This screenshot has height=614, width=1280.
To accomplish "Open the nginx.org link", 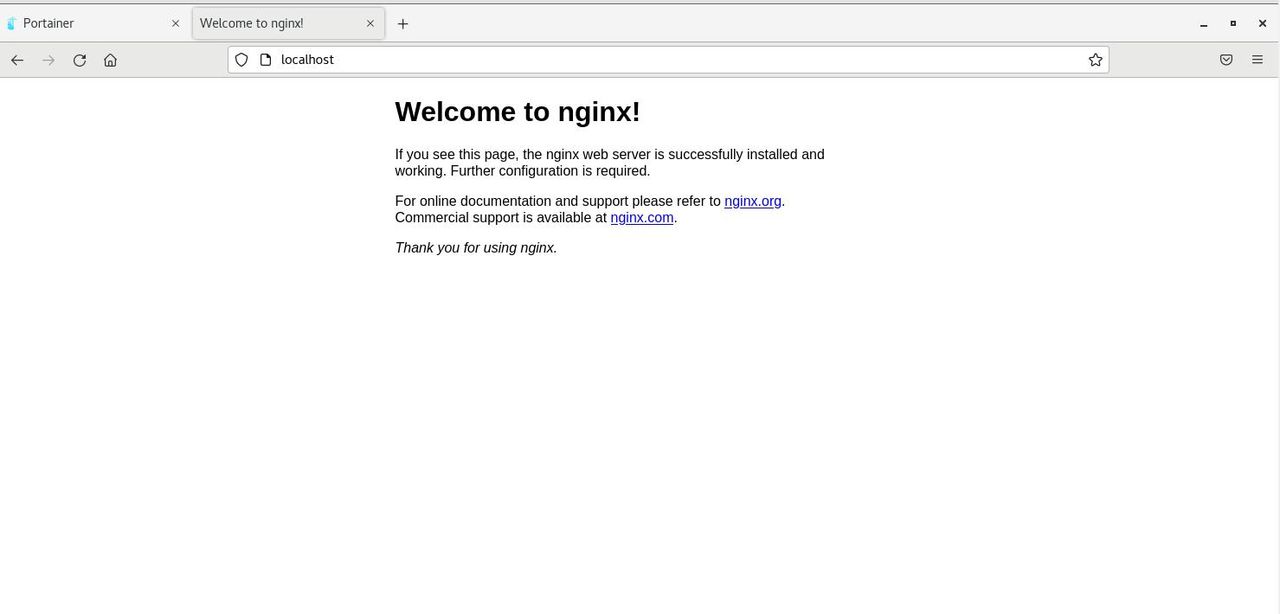I will coord(753,201).
